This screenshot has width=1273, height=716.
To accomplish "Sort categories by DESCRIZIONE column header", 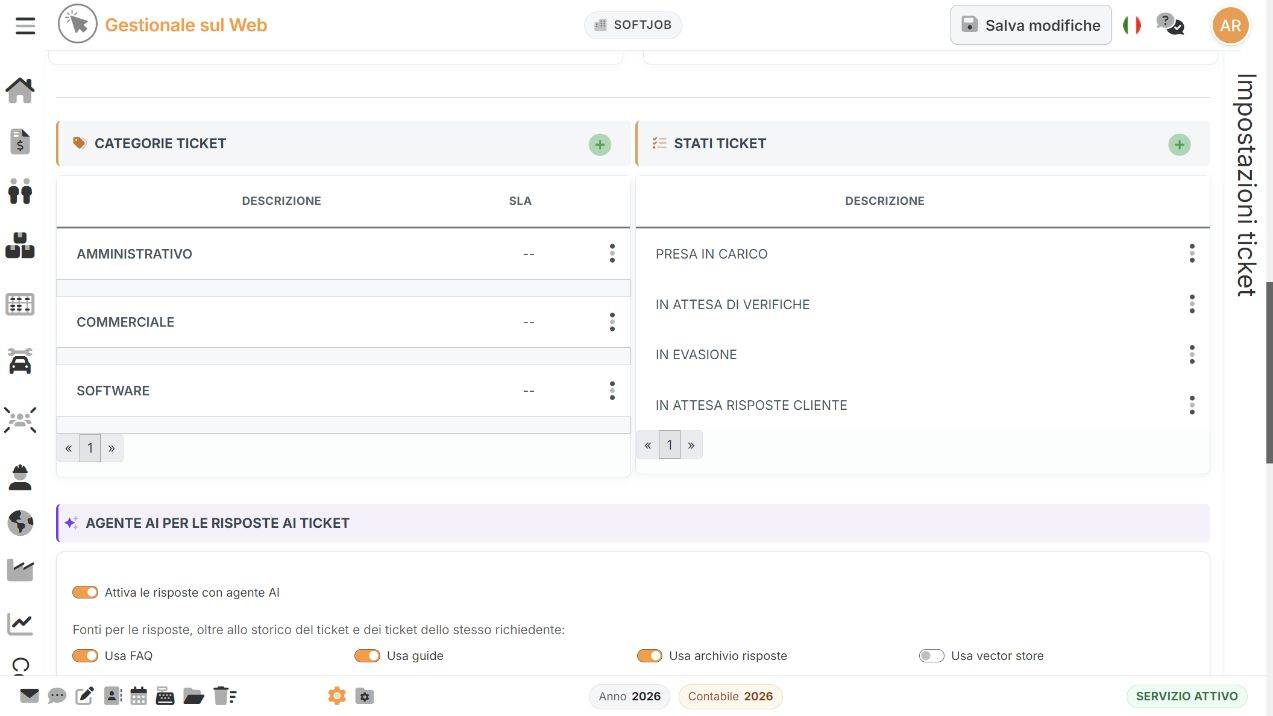I will (x=282, y=201).
